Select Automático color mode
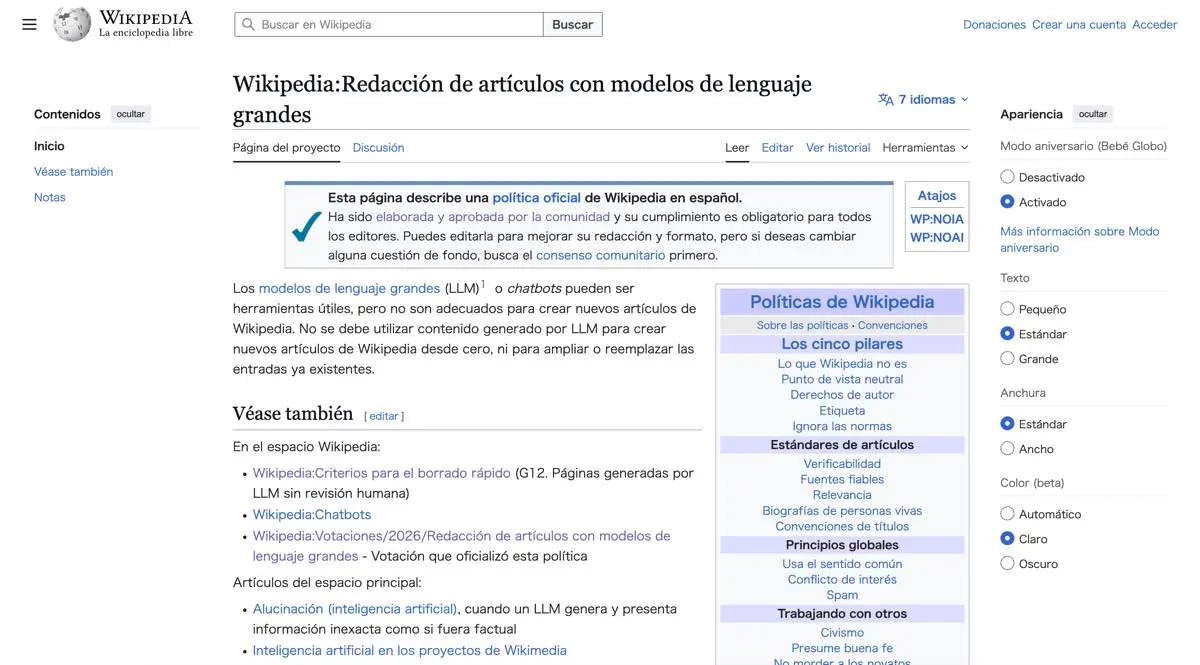 1007,514
